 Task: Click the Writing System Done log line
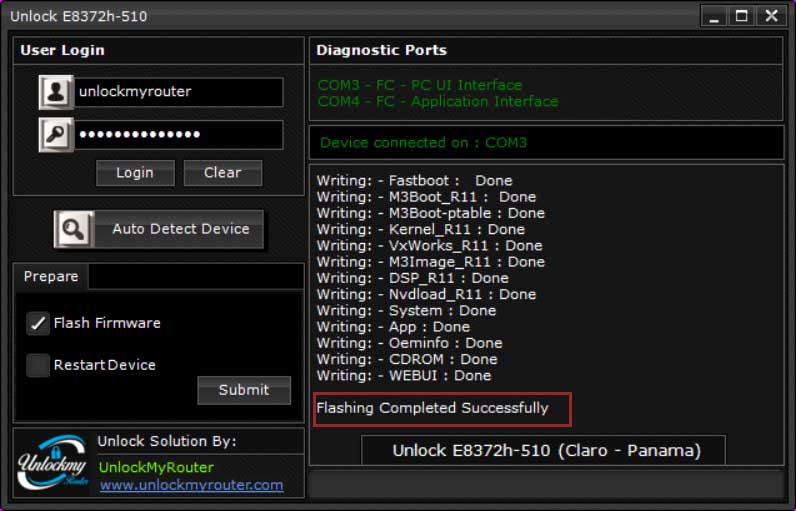(407, 311)
